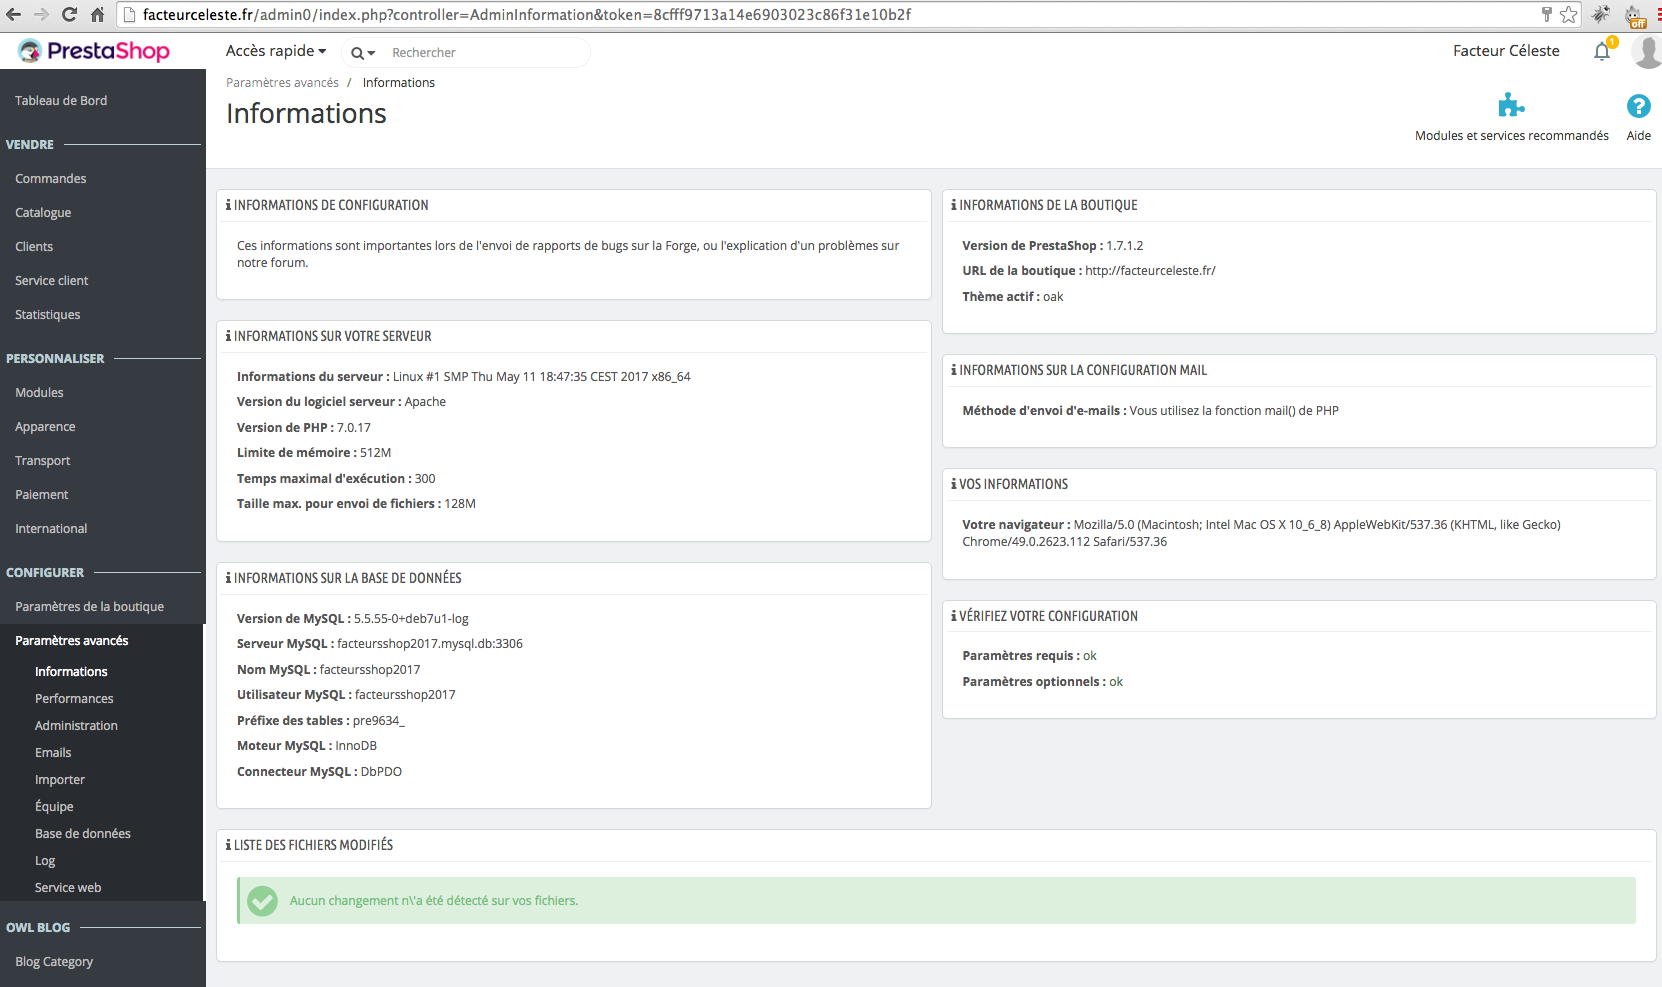Open the Modules menu entry
Viewport: 1662px width, 987px height.
coord(39,393)
